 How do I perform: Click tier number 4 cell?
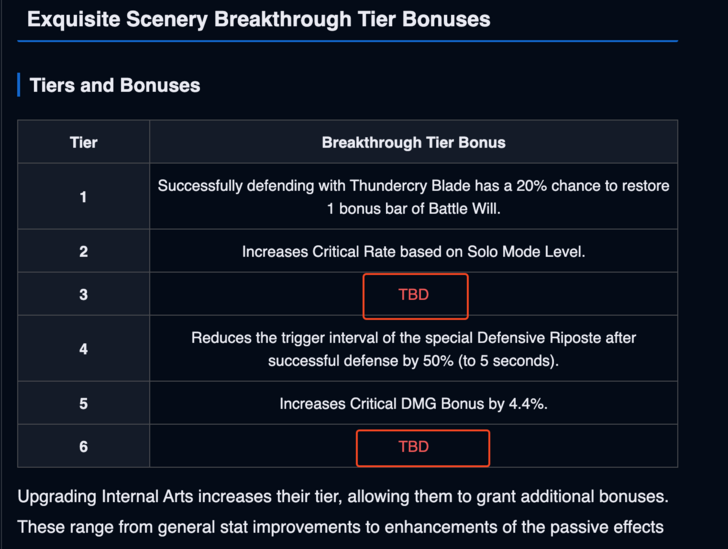(84, 349)
